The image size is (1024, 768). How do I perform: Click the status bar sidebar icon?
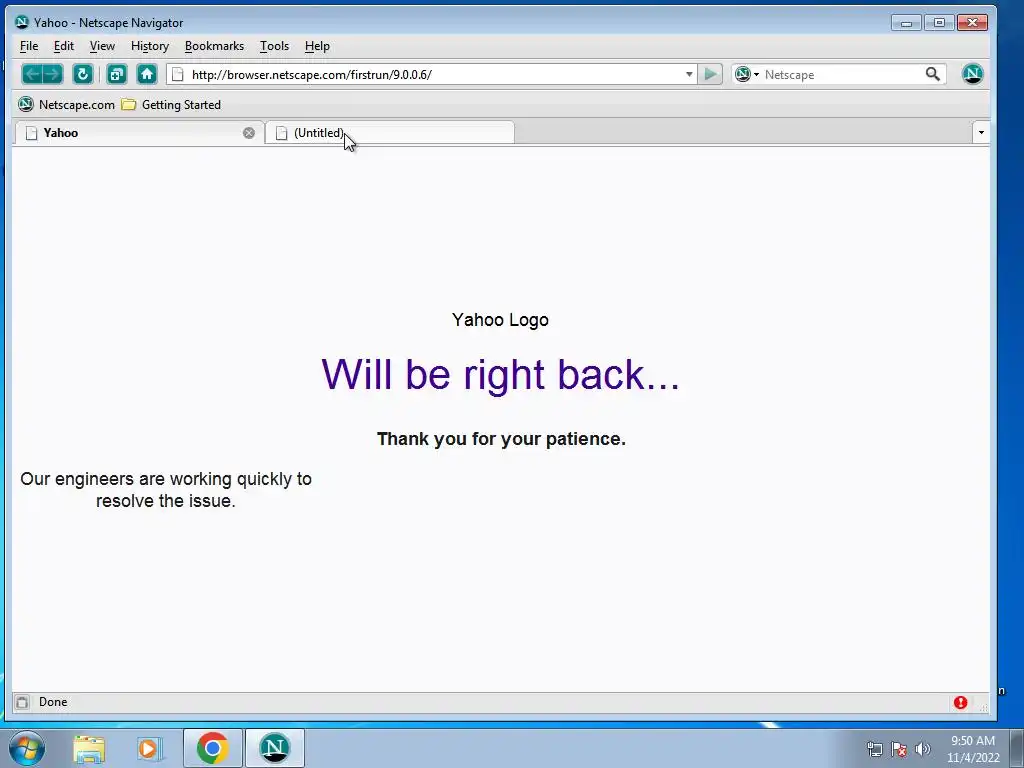22,702
